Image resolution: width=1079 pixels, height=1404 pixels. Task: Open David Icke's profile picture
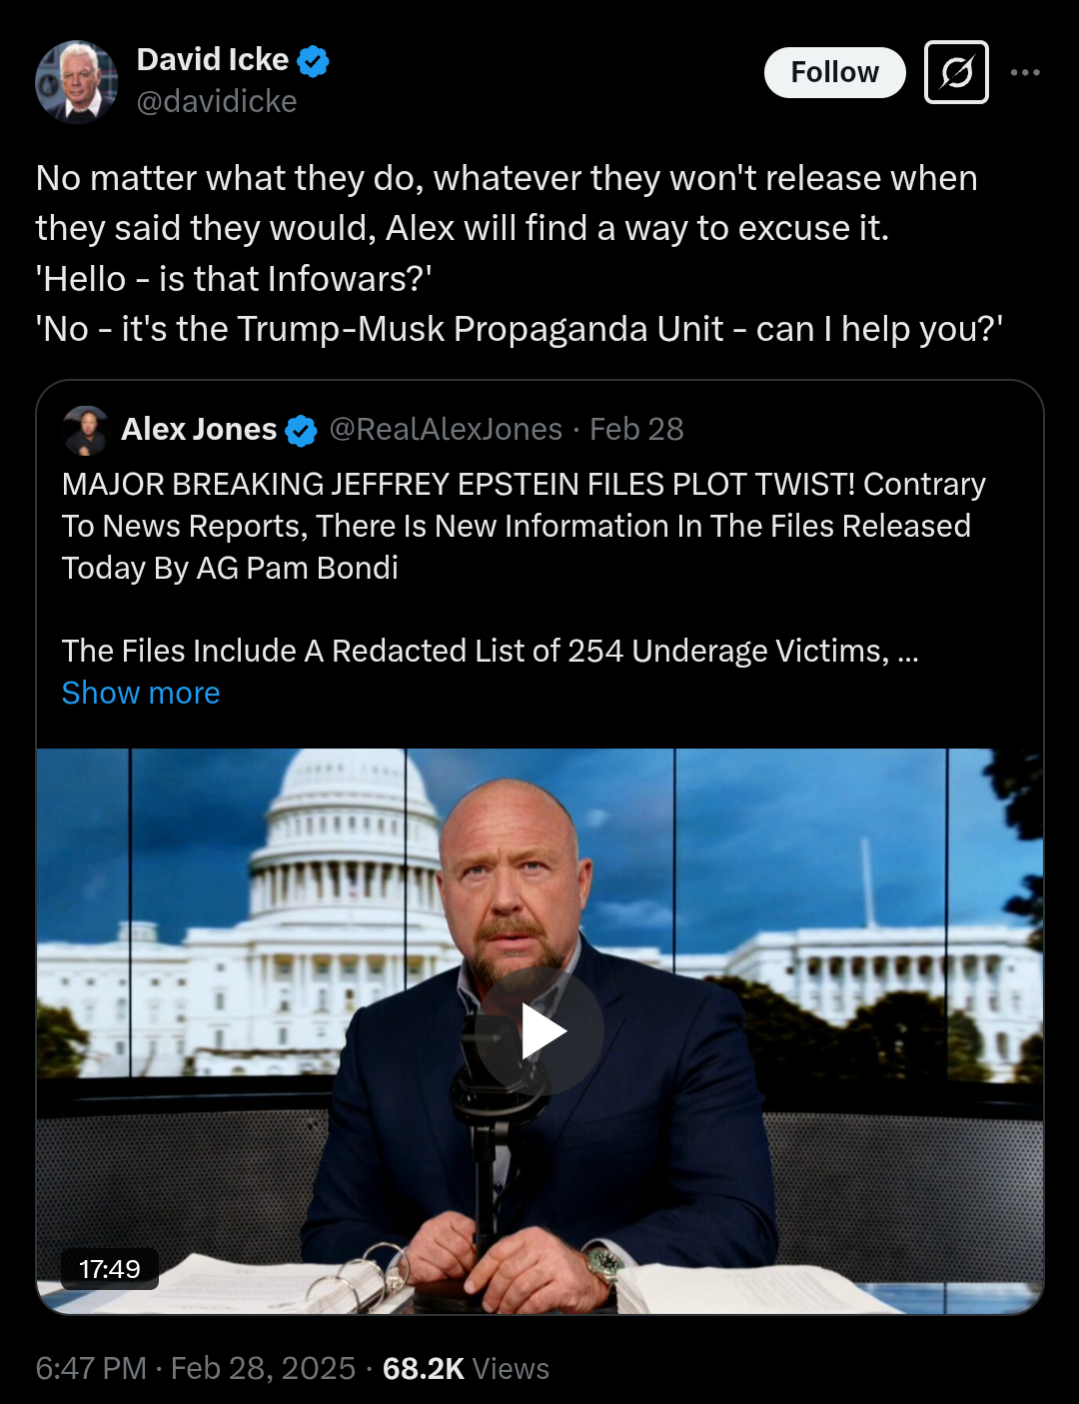point(76,81)
